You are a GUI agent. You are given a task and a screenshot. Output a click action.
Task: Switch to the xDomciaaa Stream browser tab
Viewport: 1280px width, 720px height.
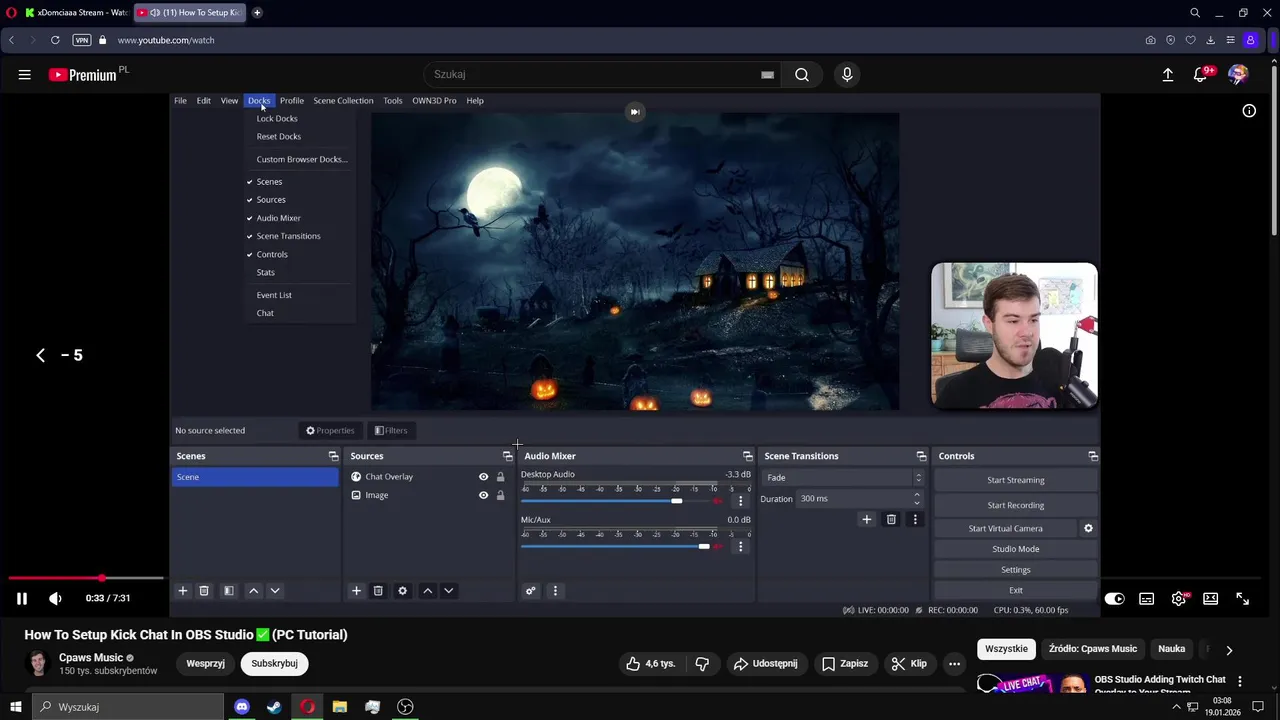click(76, 13)
